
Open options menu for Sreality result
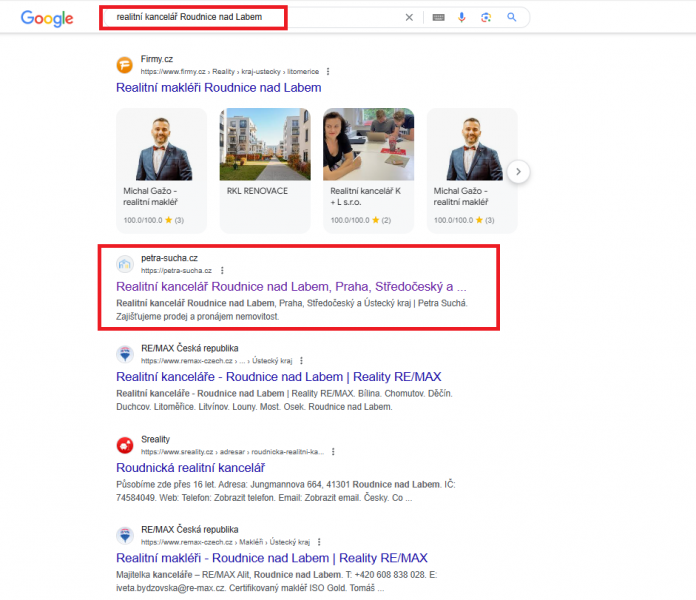click(x=333, y=451)
